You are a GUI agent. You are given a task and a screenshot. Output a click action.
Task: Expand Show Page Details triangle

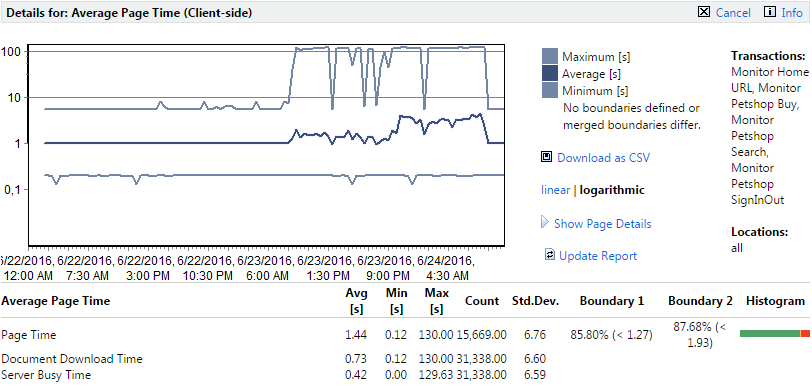545,223
